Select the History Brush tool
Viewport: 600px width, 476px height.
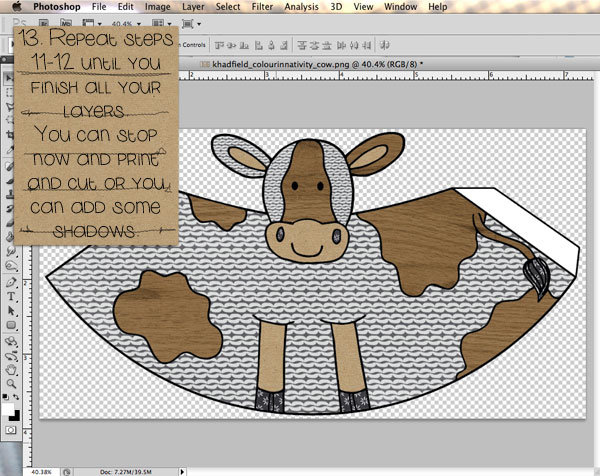pyautogui.click(x=9, y=209)
